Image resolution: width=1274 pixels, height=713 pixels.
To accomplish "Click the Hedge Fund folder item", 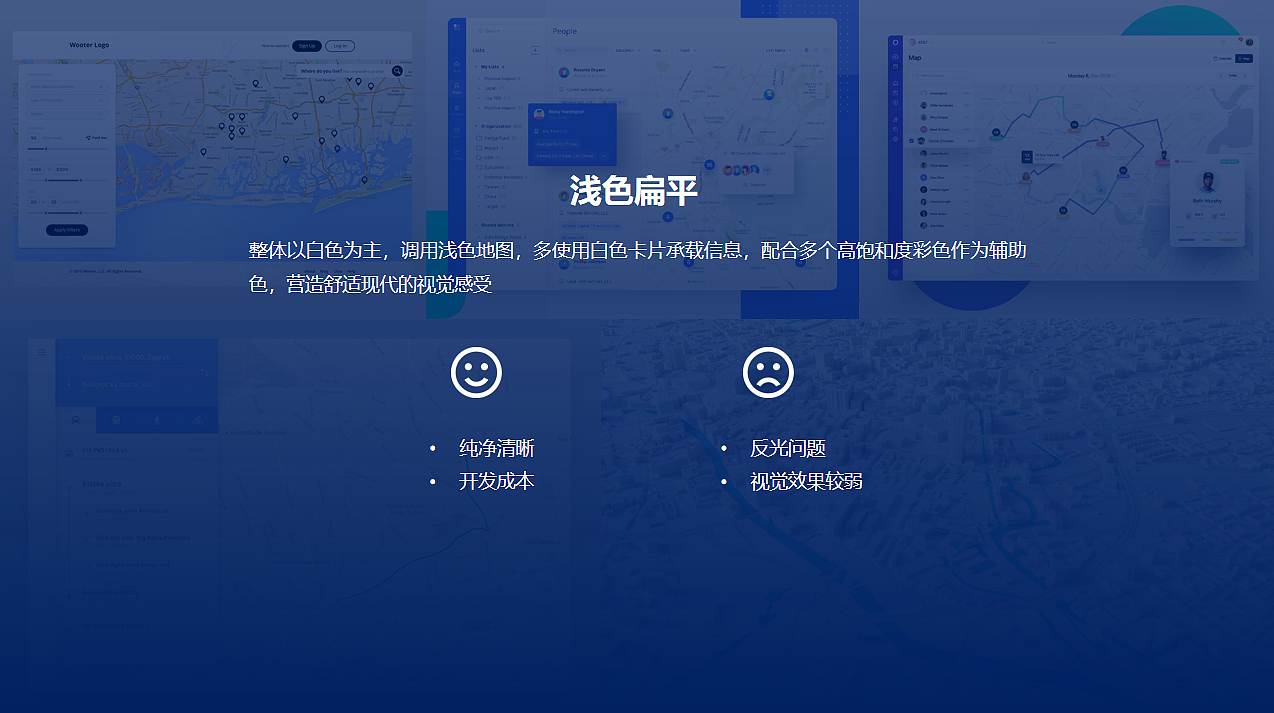I will [496, 138].
